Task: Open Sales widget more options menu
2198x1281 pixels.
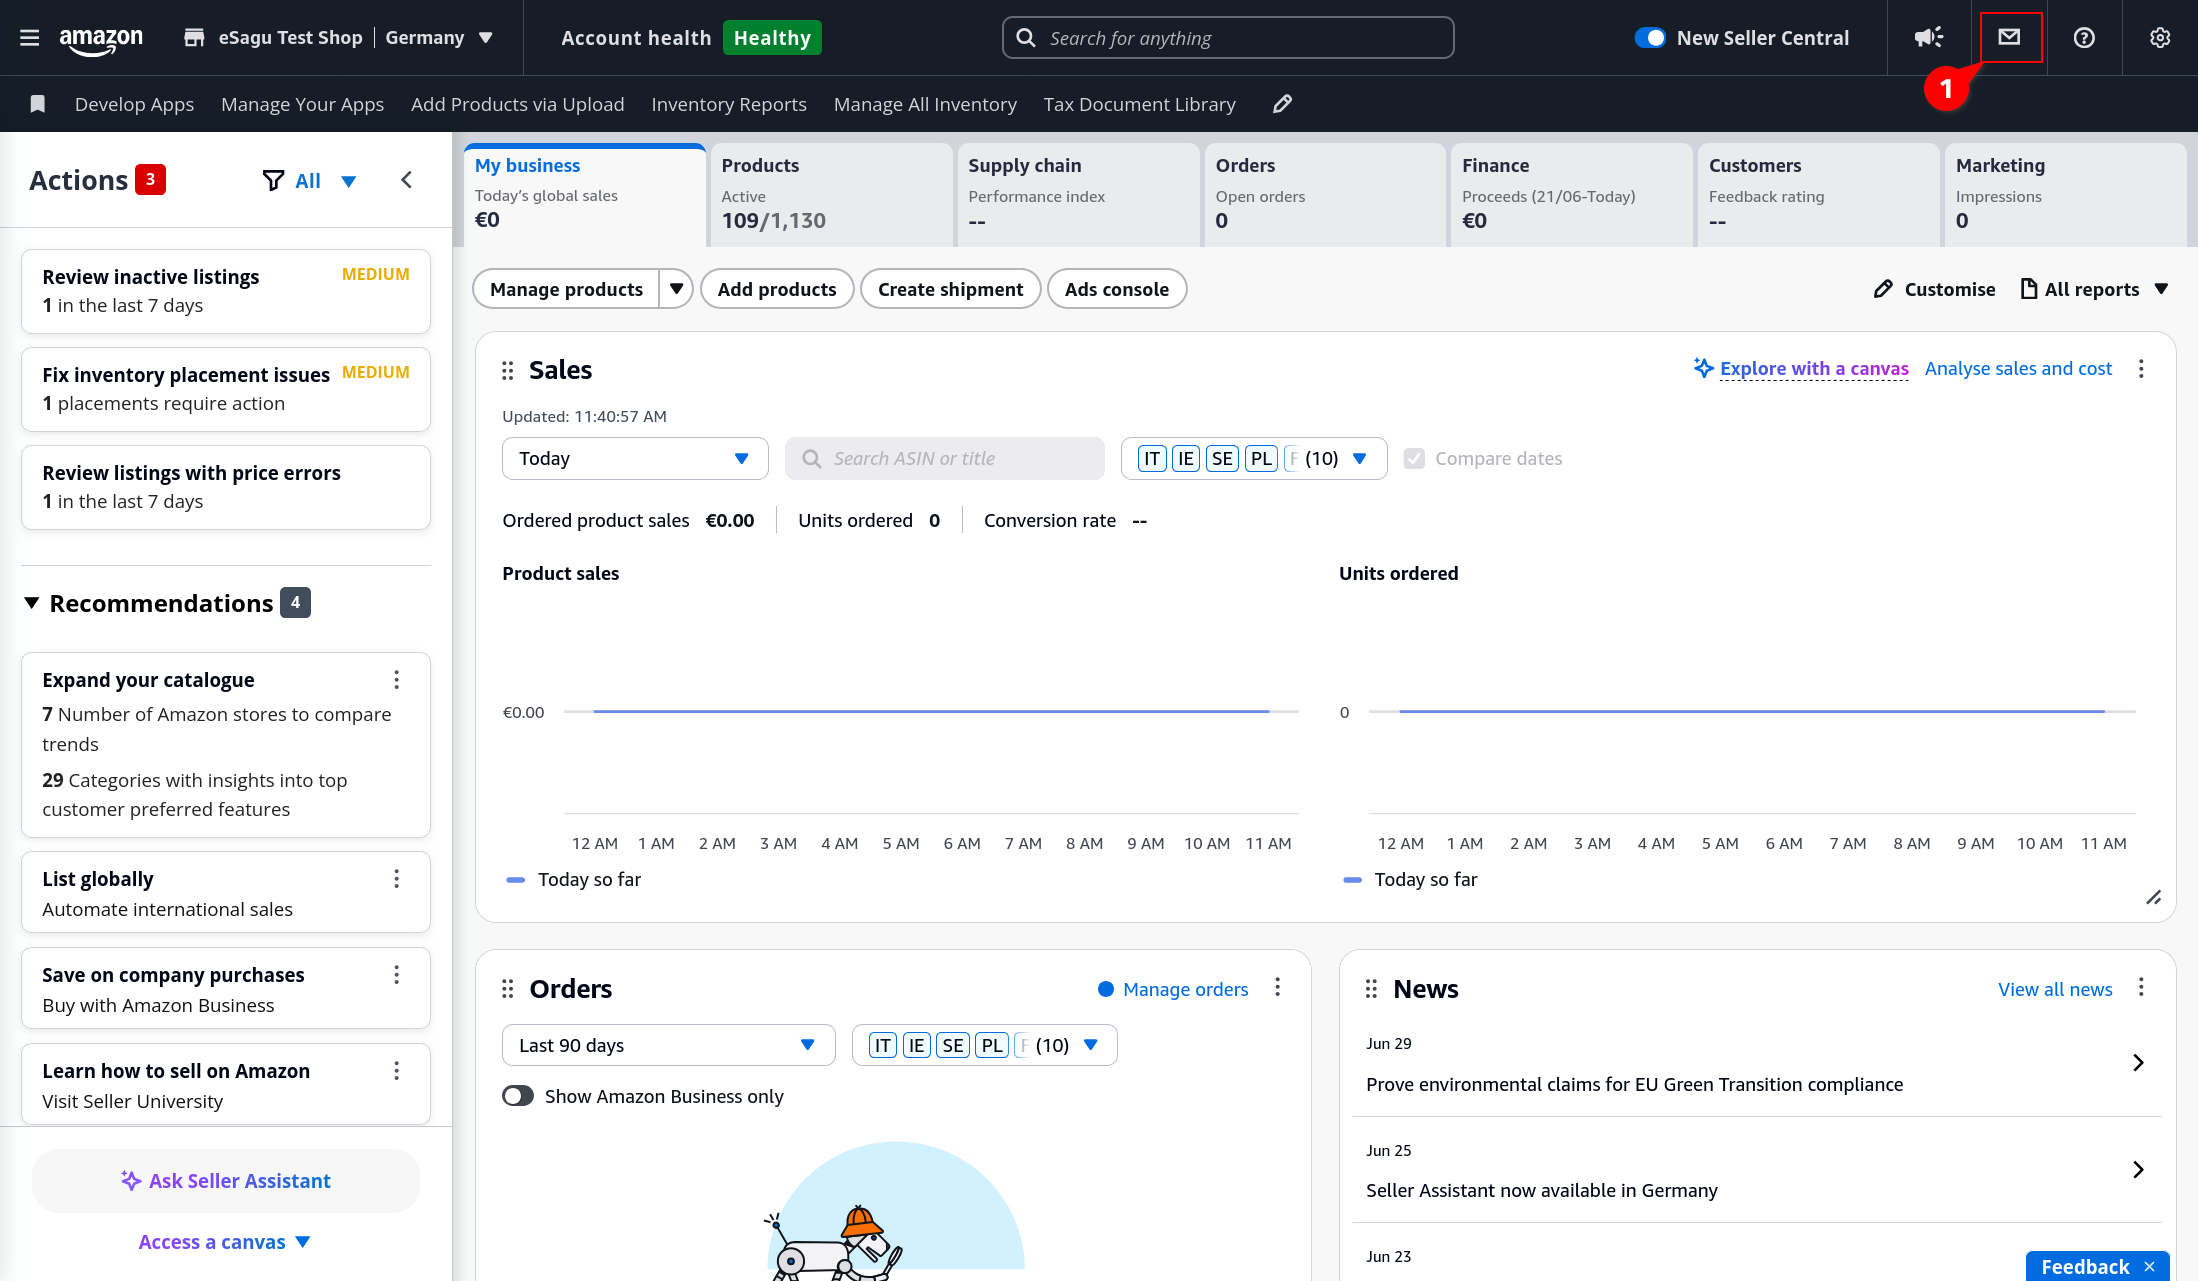Action: 2141,369
